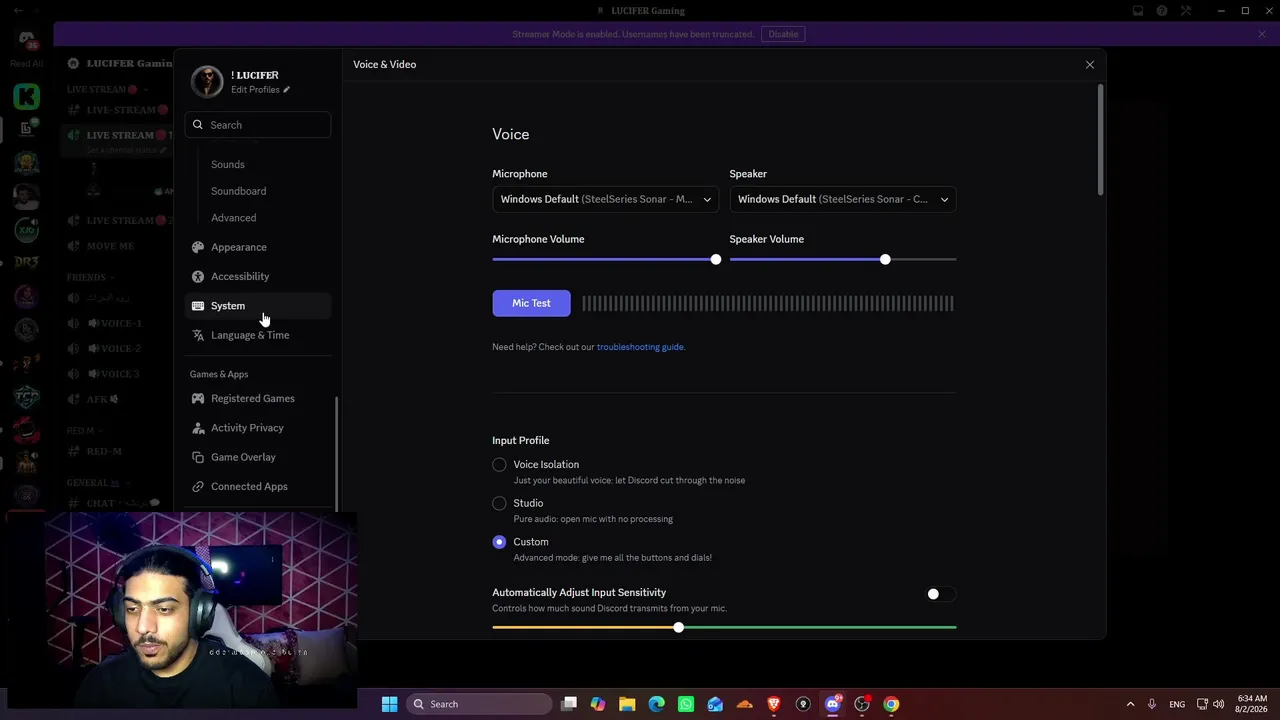Open Discord help icon in title bar

tap(1162, 11)
